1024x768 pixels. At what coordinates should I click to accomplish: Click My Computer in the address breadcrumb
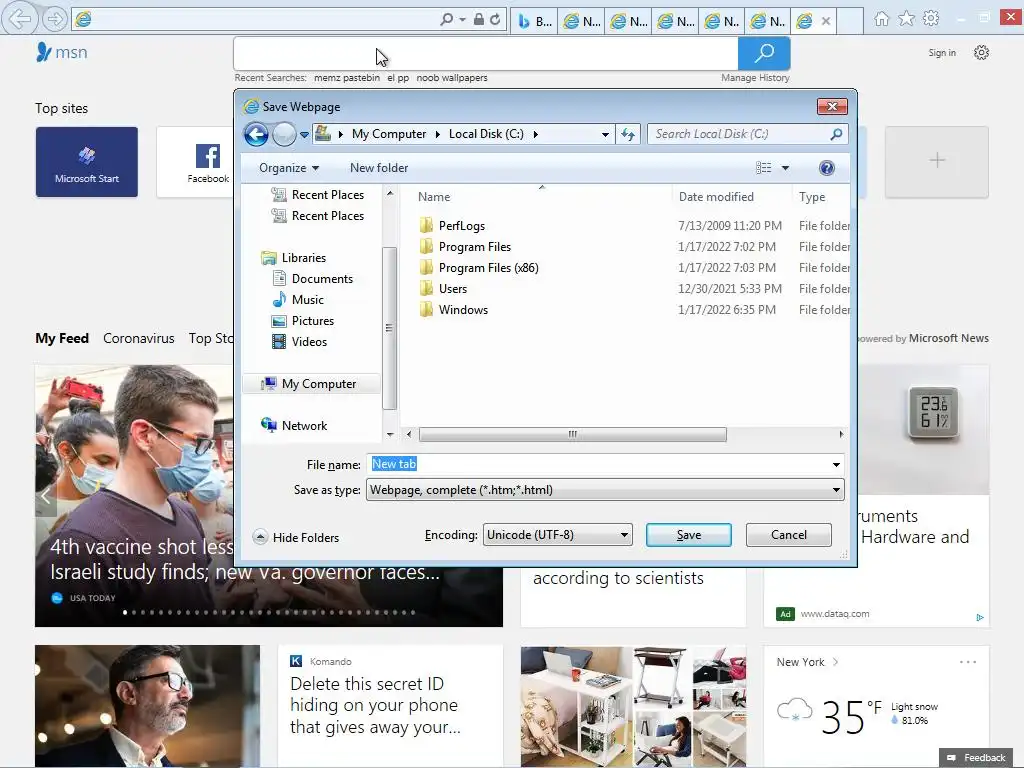point(389,135)
